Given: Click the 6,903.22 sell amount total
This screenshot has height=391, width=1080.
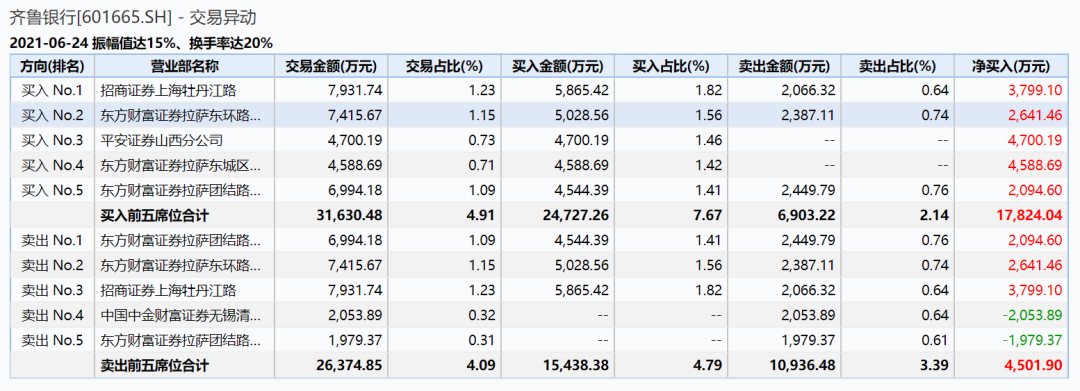Looking at the screenshot, I should (x=808, y=215).
